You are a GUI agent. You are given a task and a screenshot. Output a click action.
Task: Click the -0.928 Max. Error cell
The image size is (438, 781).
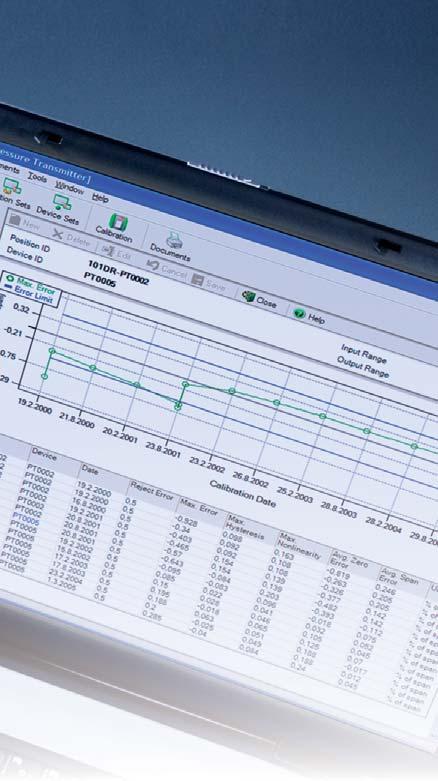coord(187,522)
